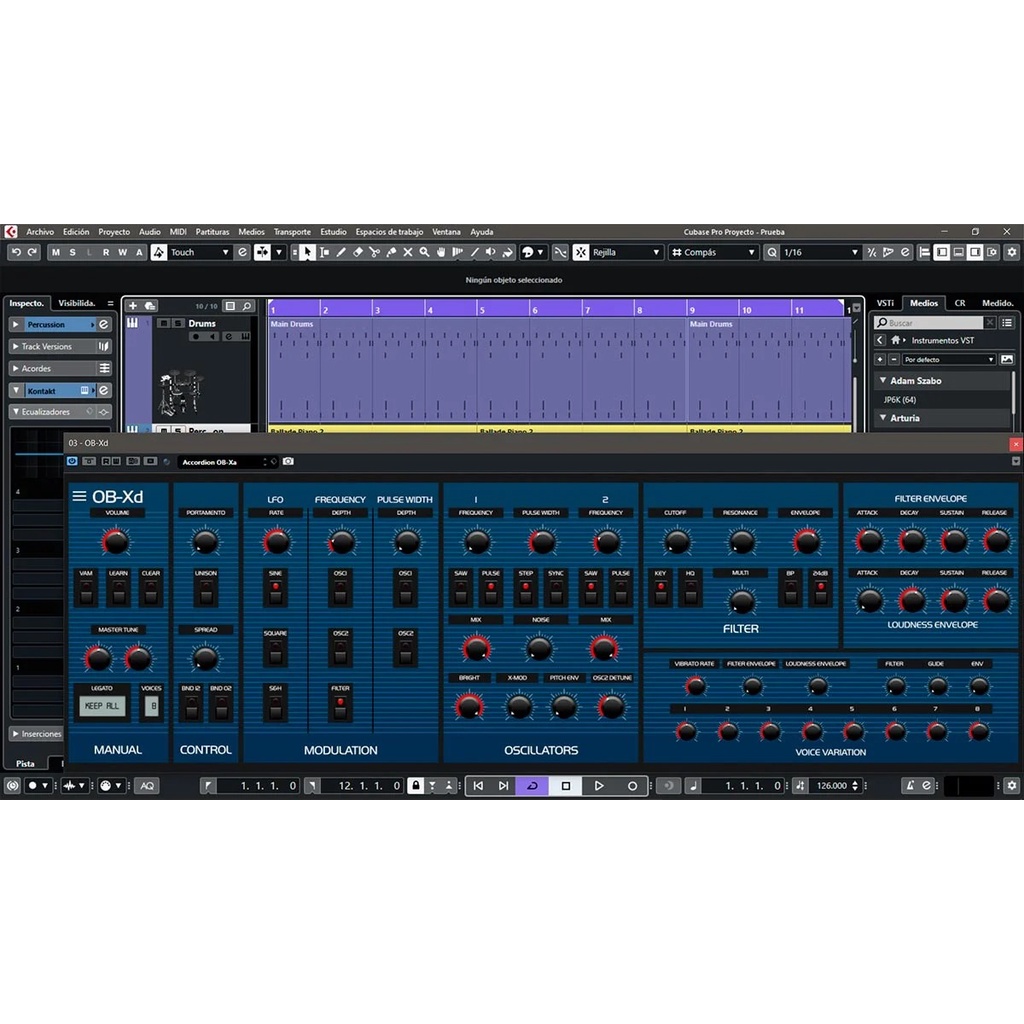
Task: Open the Setup gear in top toolbar
Action: [x=1012, y=252]
